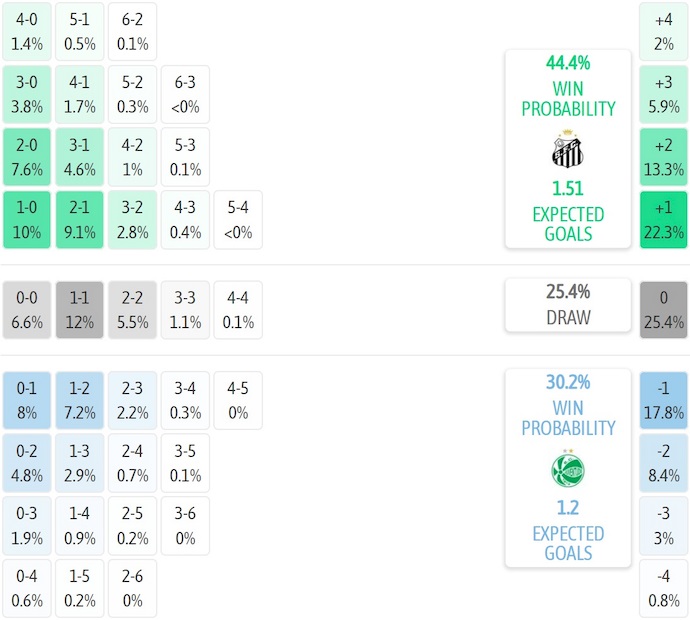Click the 2-2 draw score tile
Viewport: 690px width, 620px height.
pyautogui.click(x=132, y=310)
